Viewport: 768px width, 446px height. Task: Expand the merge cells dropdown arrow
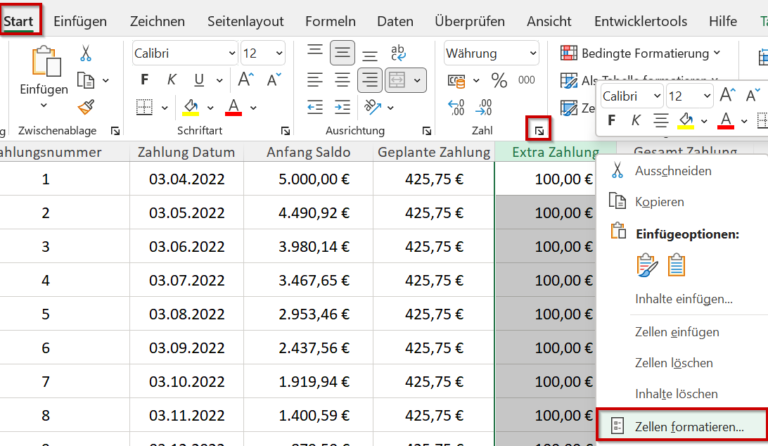tap(417, 80)
